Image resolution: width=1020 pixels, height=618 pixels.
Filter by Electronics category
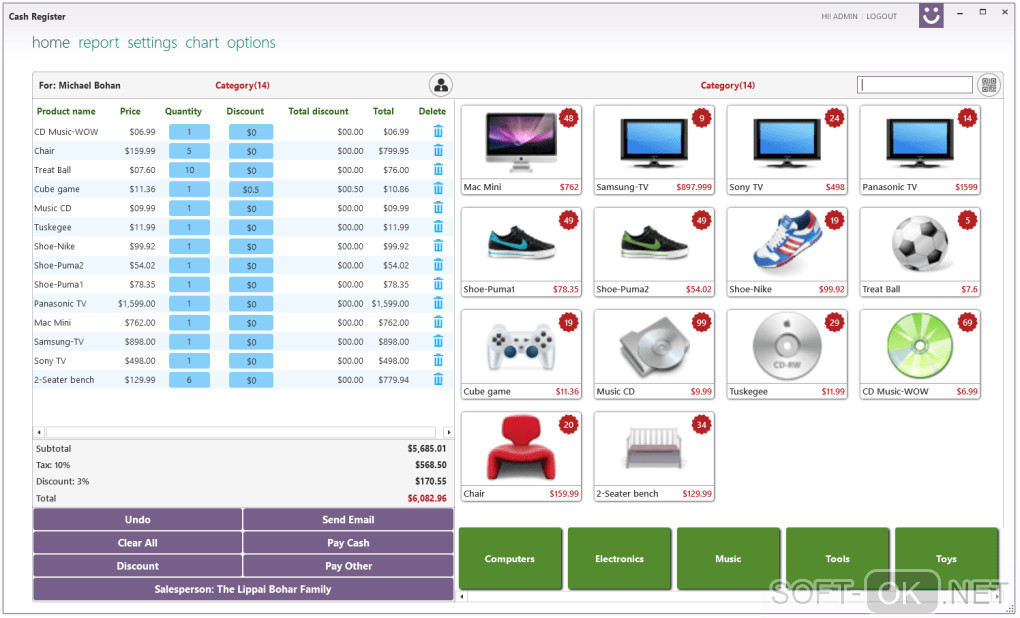tap(619, 559)
